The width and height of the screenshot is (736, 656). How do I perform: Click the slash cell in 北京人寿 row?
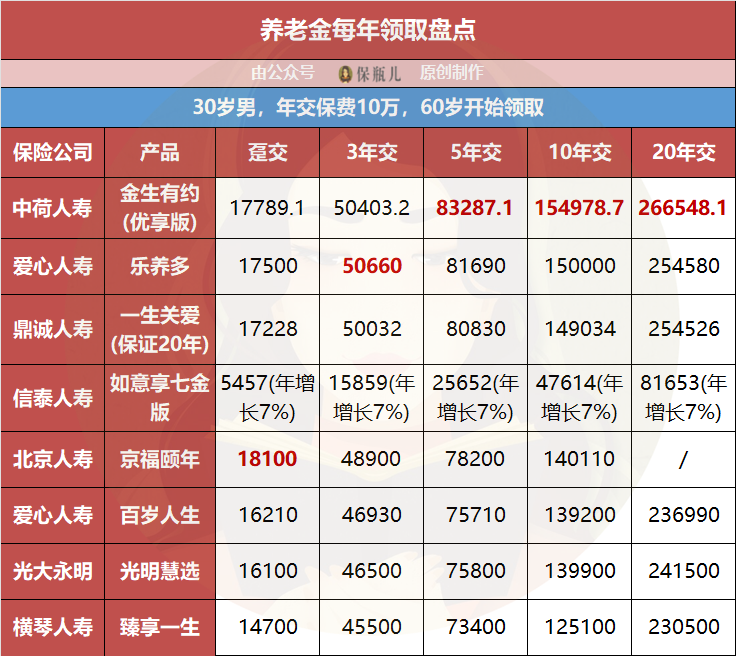684,459
